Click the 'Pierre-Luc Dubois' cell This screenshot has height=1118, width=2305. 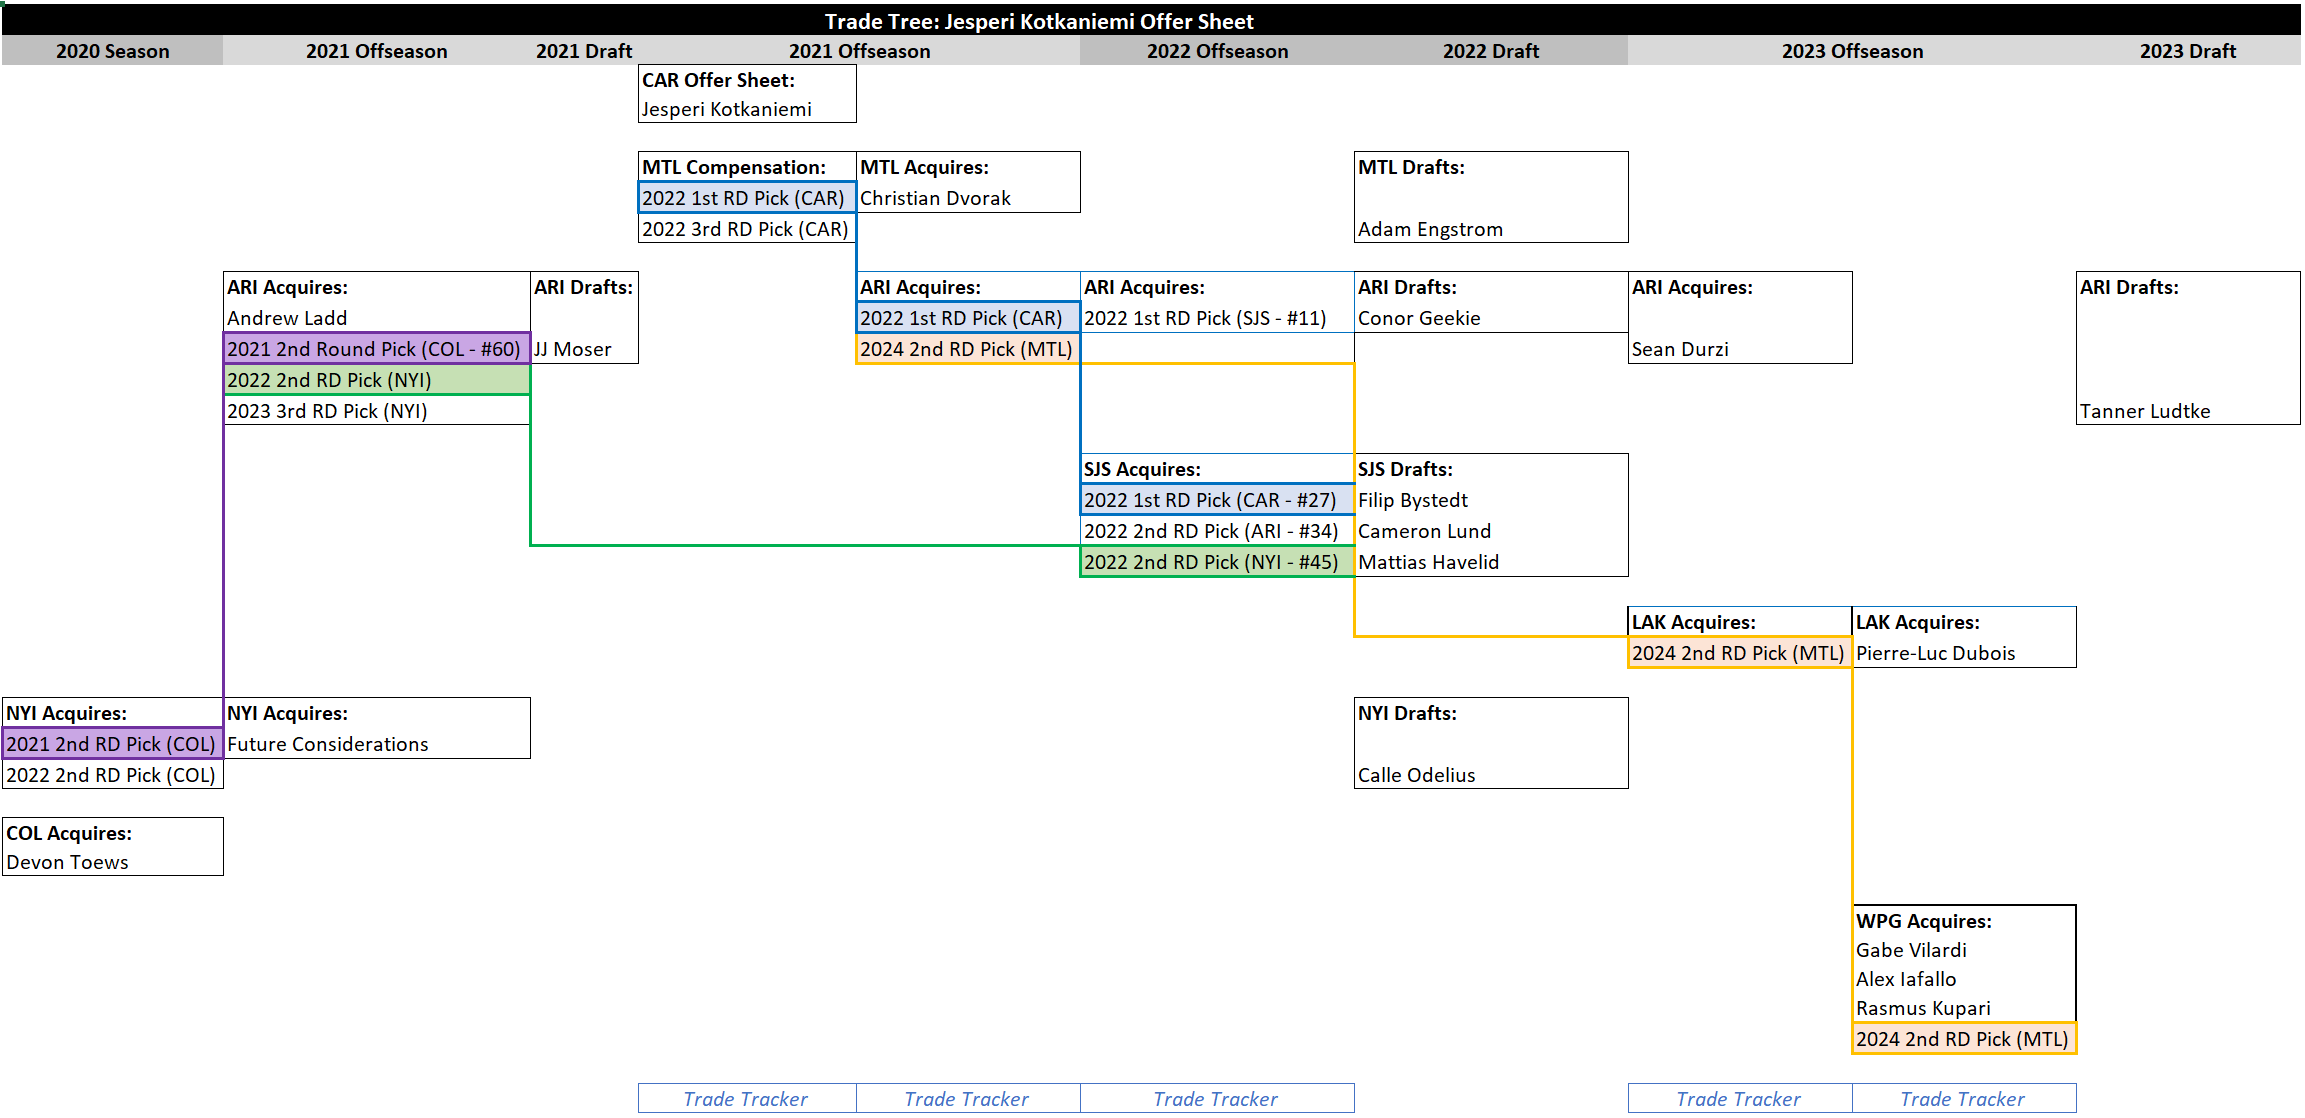click(x=1964, y=653)
